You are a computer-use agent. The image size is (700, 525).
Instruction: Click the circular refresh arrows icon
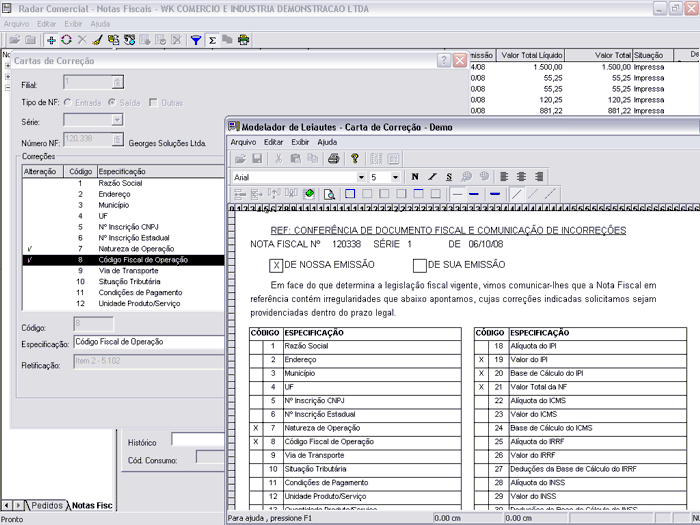coord(66,41)
